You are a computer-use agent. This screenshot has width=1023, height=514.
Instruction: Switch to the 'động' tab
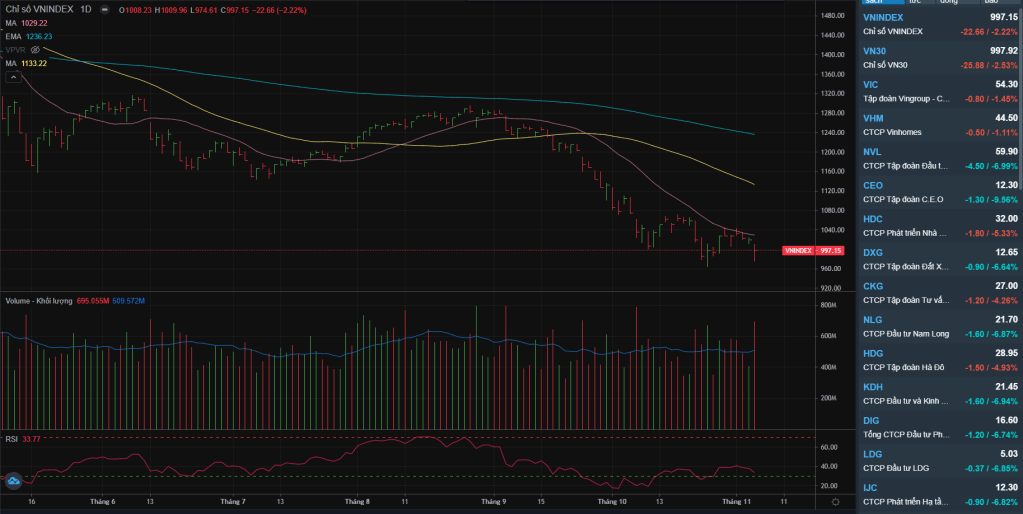pos(948,3)
